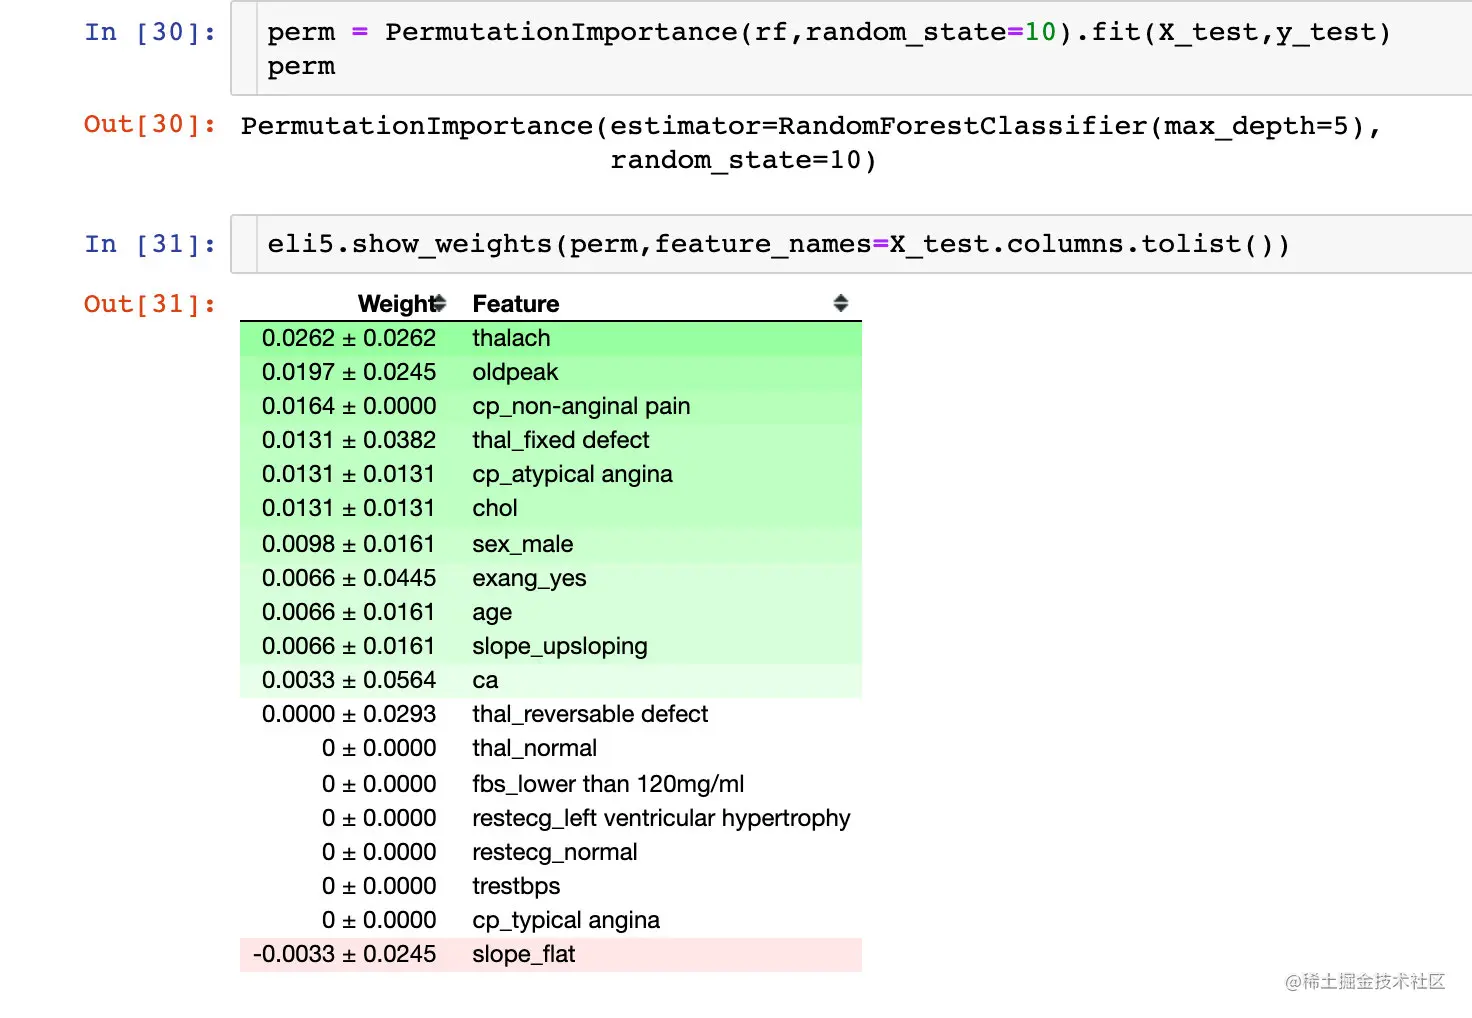The image size is (1472, 1018).
Task: Select the cp_typical angina feature
Action: click(x=566, y=920)
